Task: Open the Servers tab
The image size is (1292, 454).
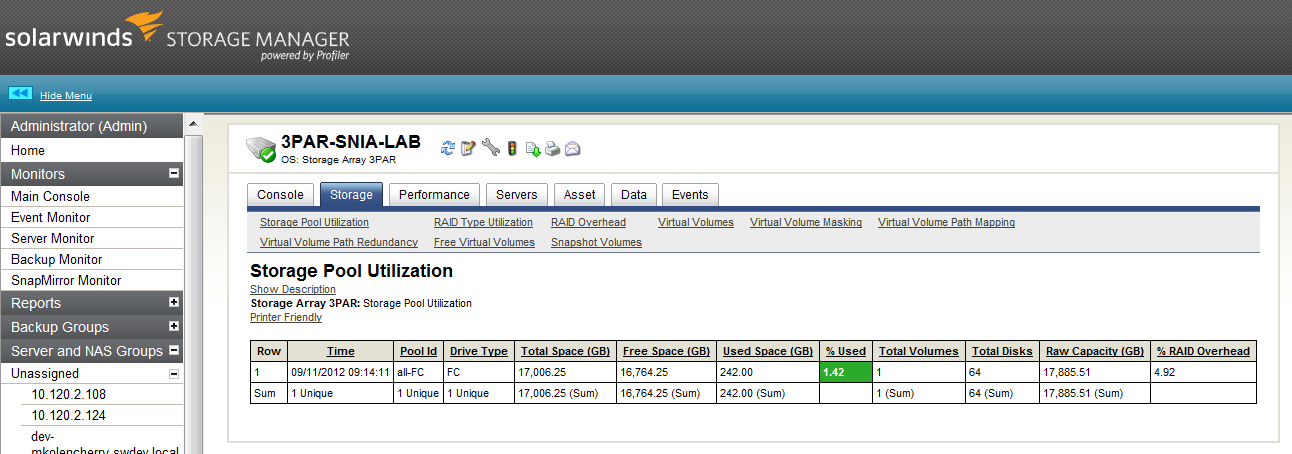Action: pos(516,195)
